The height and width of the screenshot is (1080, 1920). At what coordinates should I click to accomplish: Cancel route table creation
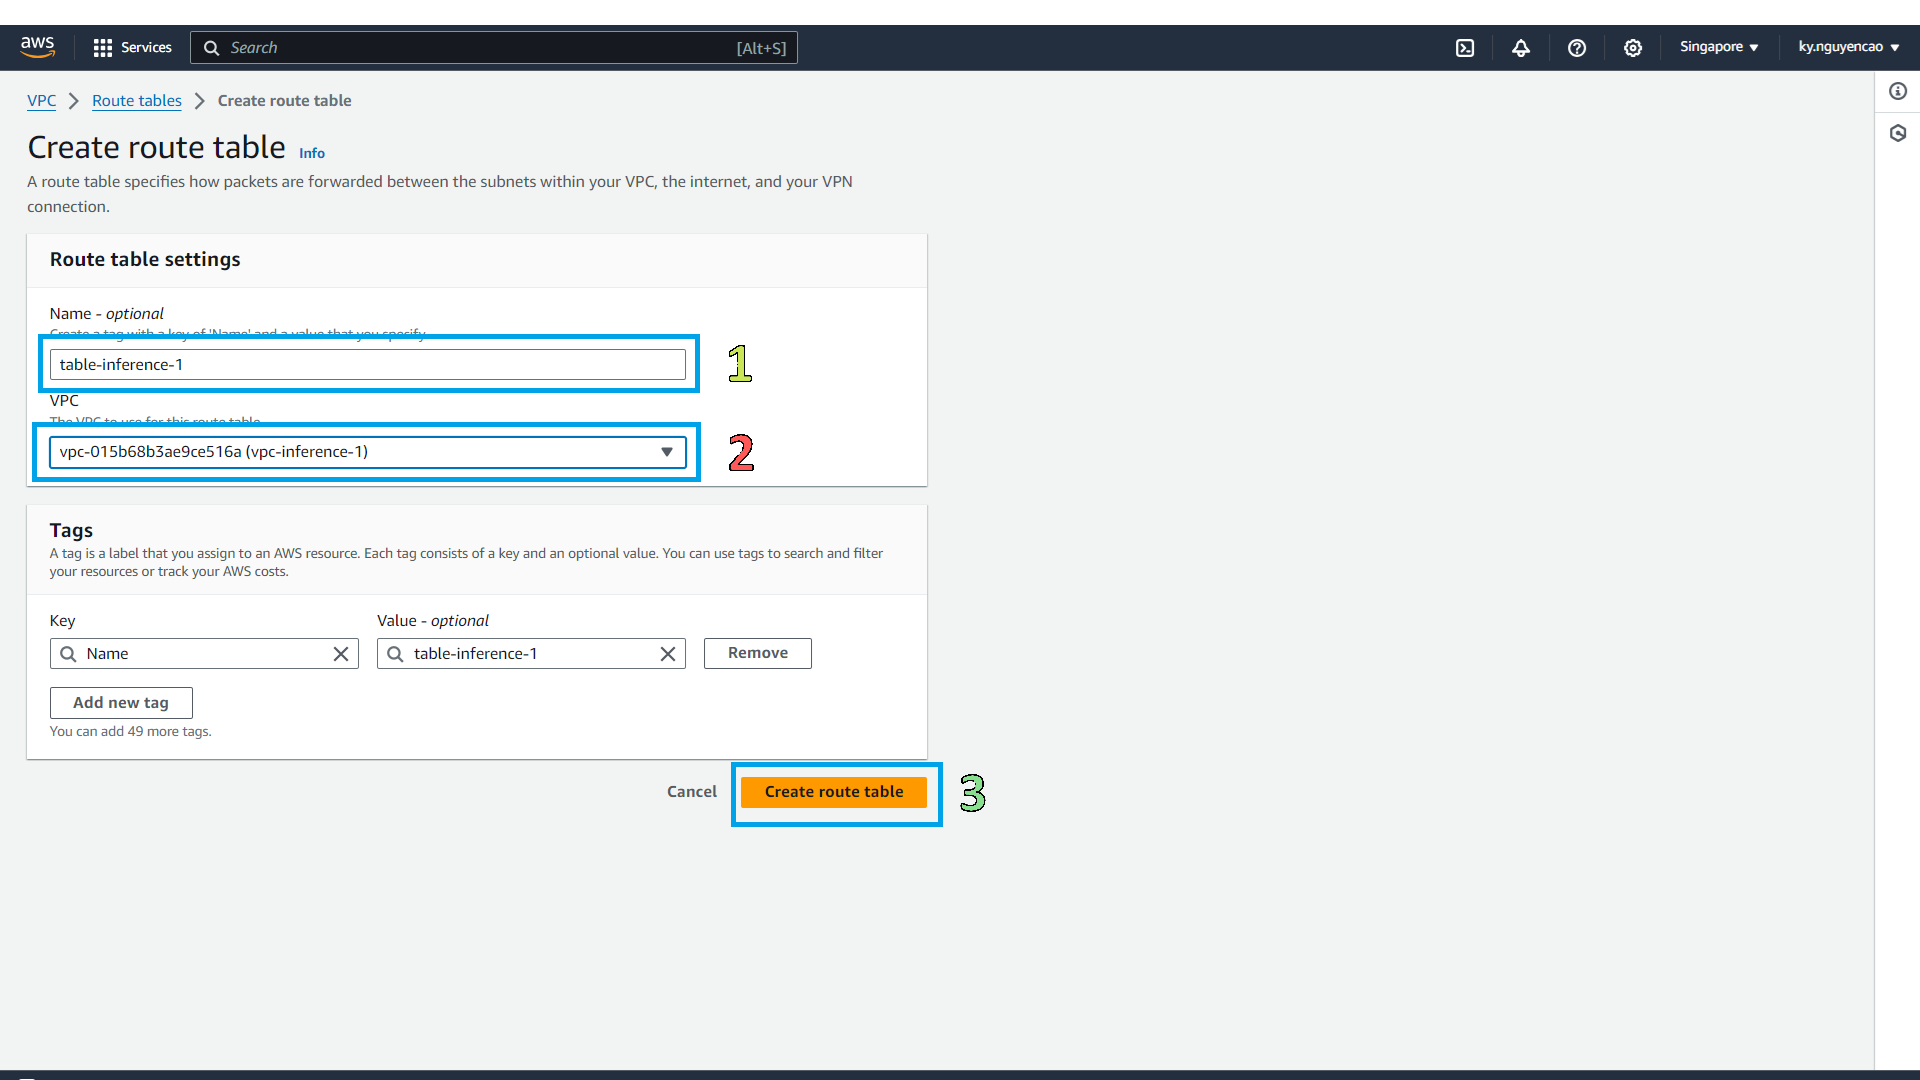(692, 792)
